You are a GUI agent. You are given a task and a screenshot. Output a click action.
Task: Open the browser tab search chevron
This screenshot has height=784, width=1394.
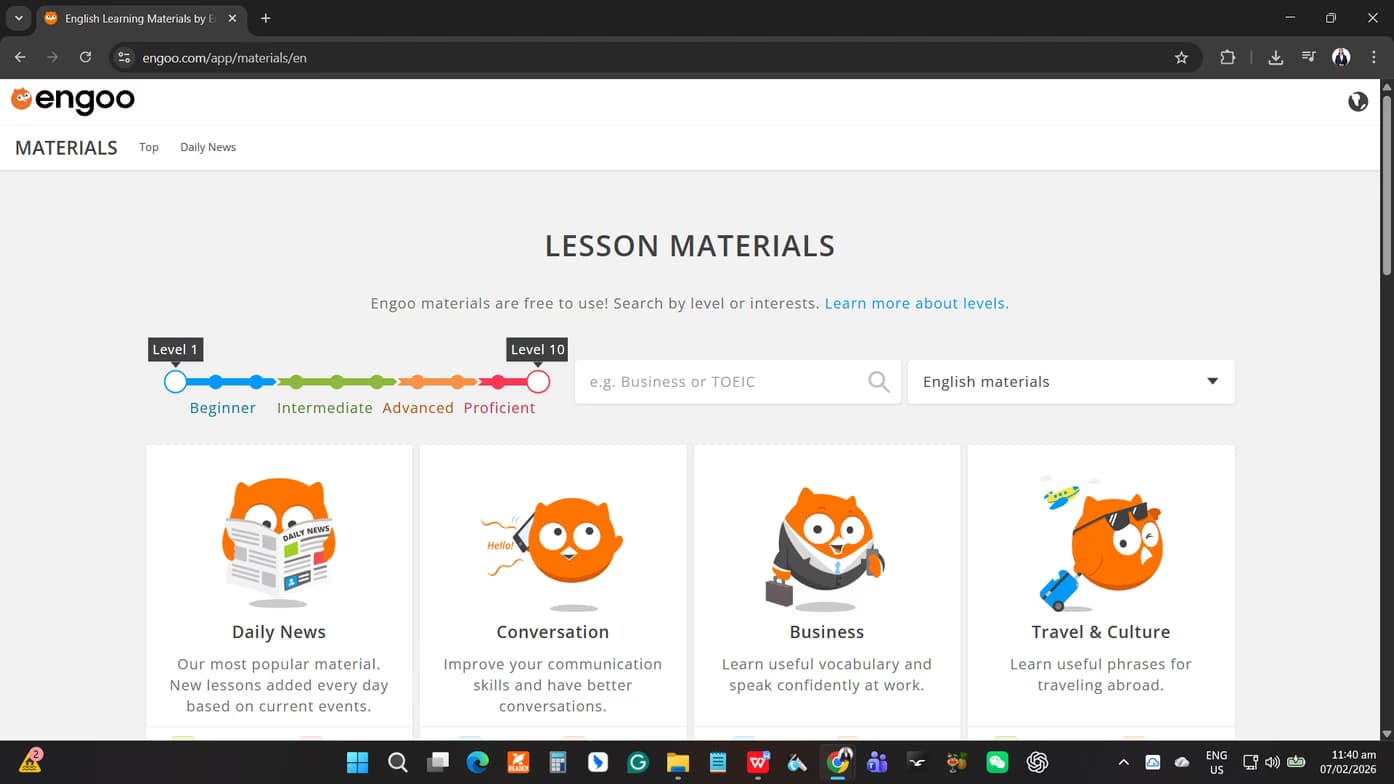click(18, 17)
